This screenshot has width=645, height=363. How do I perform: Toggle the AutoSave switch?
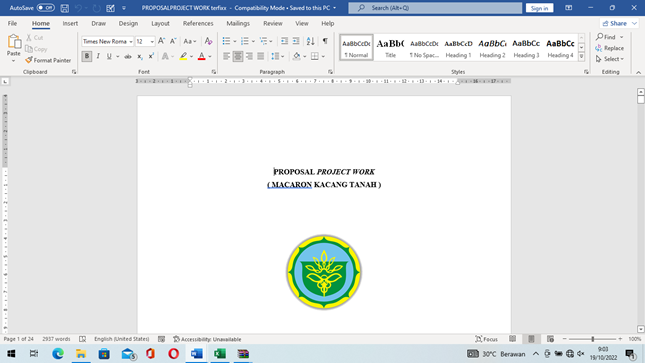click(46, 8)
